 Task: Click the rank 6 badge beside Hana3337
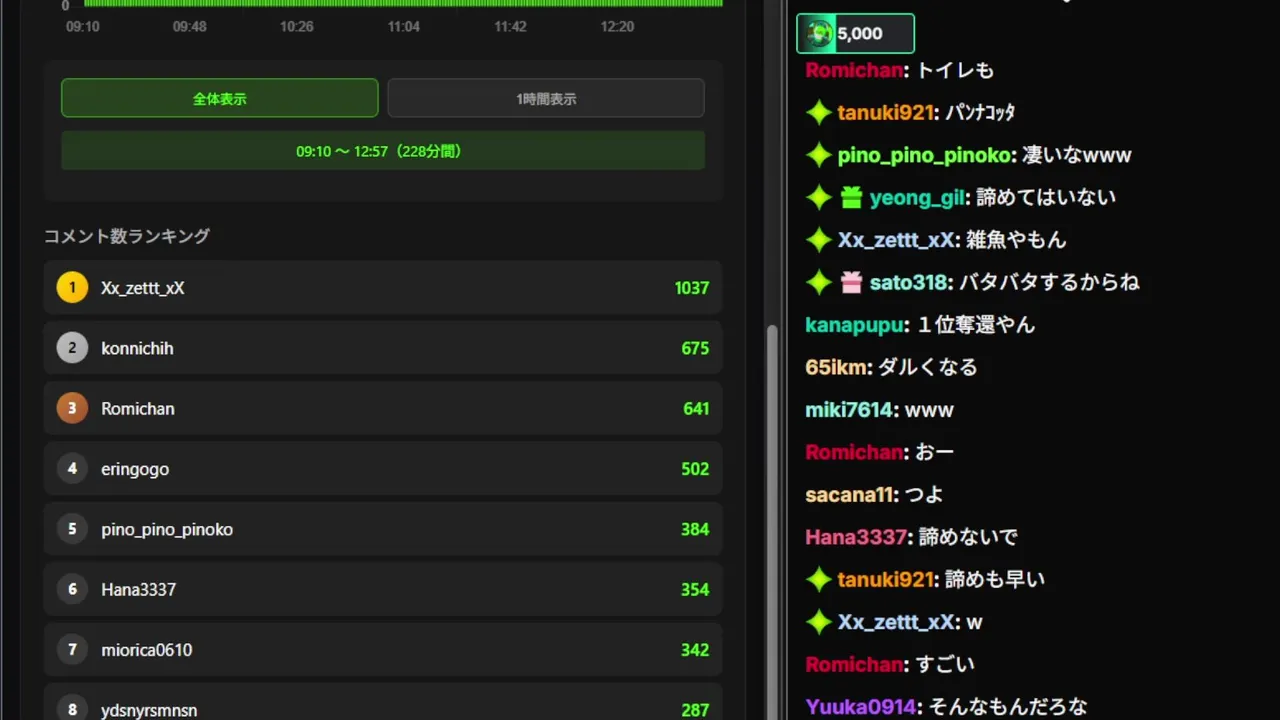[72, 590]
